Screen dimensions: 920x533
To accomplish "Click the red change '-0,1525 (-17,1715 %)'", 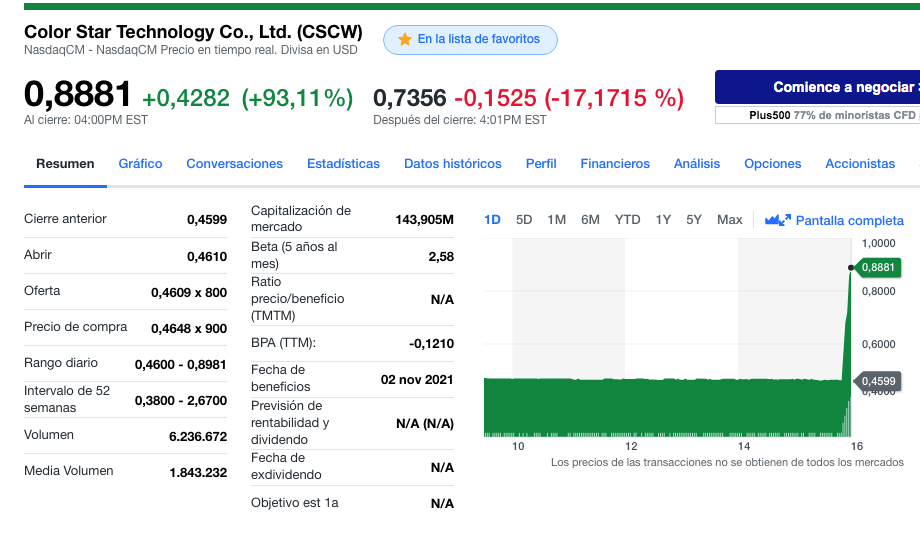I will tap(569, 98).
